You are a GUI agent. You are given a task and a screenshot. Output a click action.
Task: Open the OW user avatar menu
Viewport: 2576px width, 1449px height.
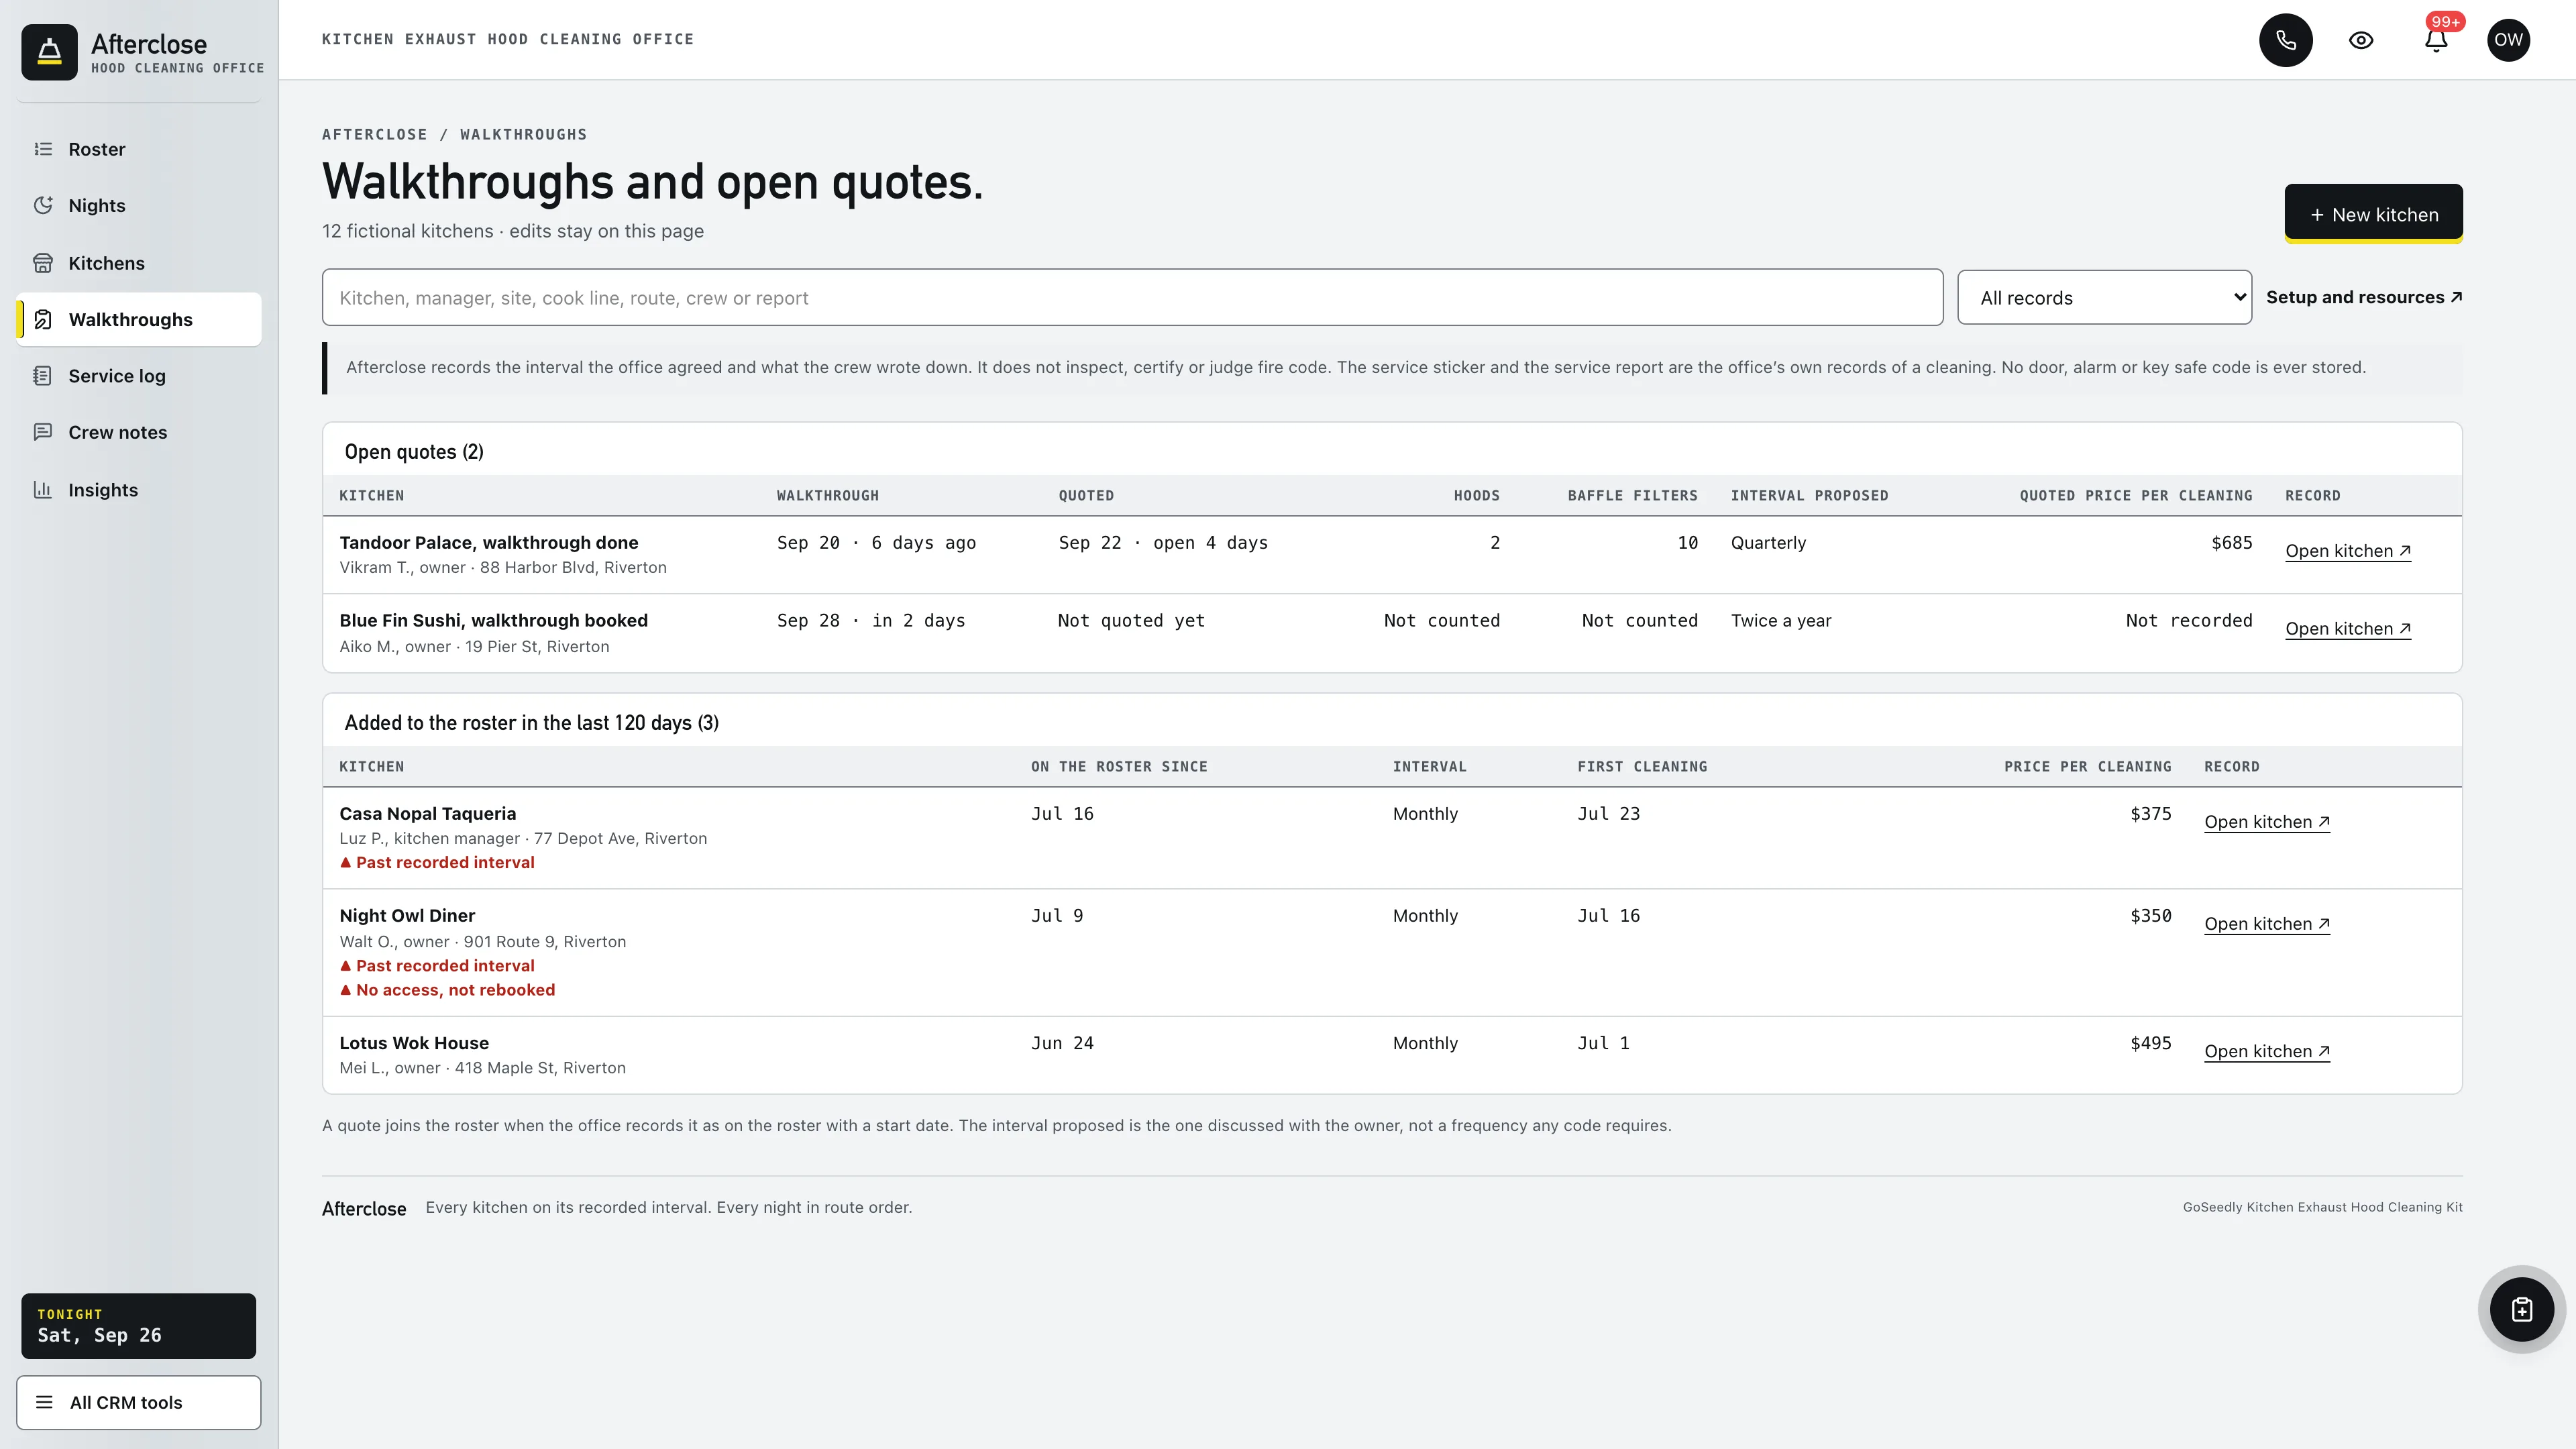pos(2509,40)
